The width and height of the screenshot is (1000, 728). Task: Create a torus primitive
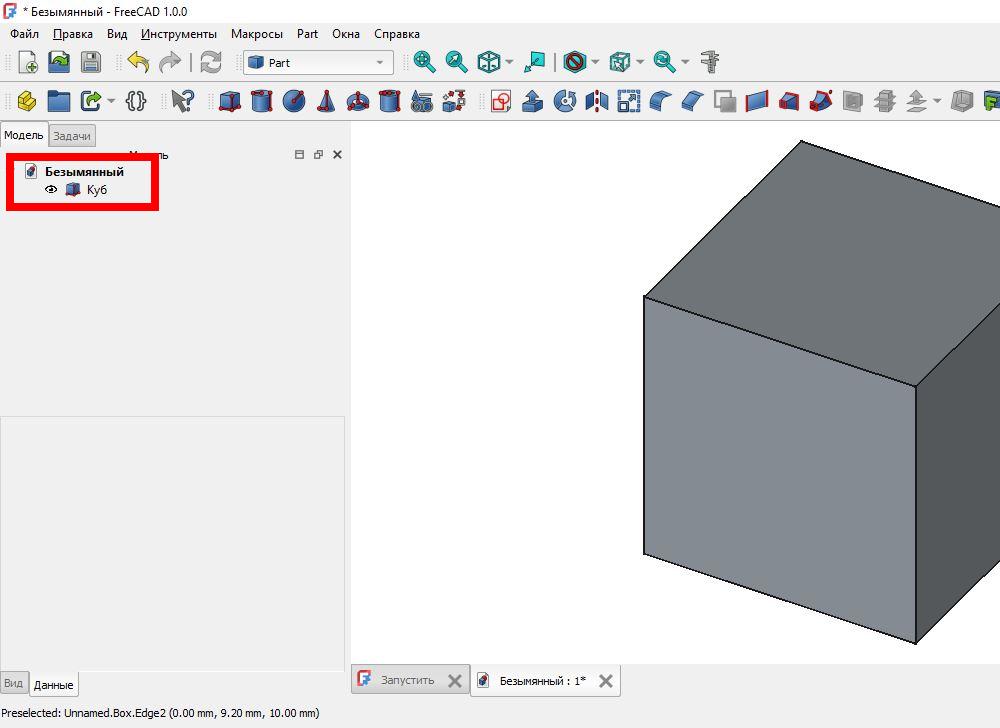pos(358,101)
